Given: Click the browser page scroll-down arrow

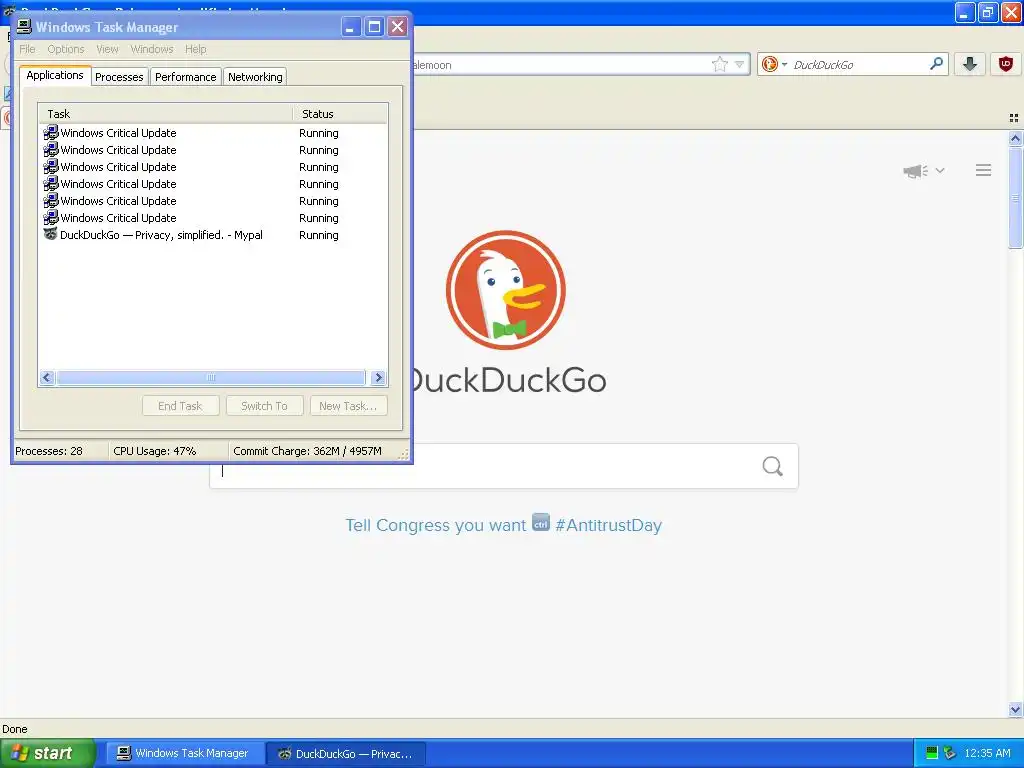Looking at the screenshot, I should [1015, 709].
